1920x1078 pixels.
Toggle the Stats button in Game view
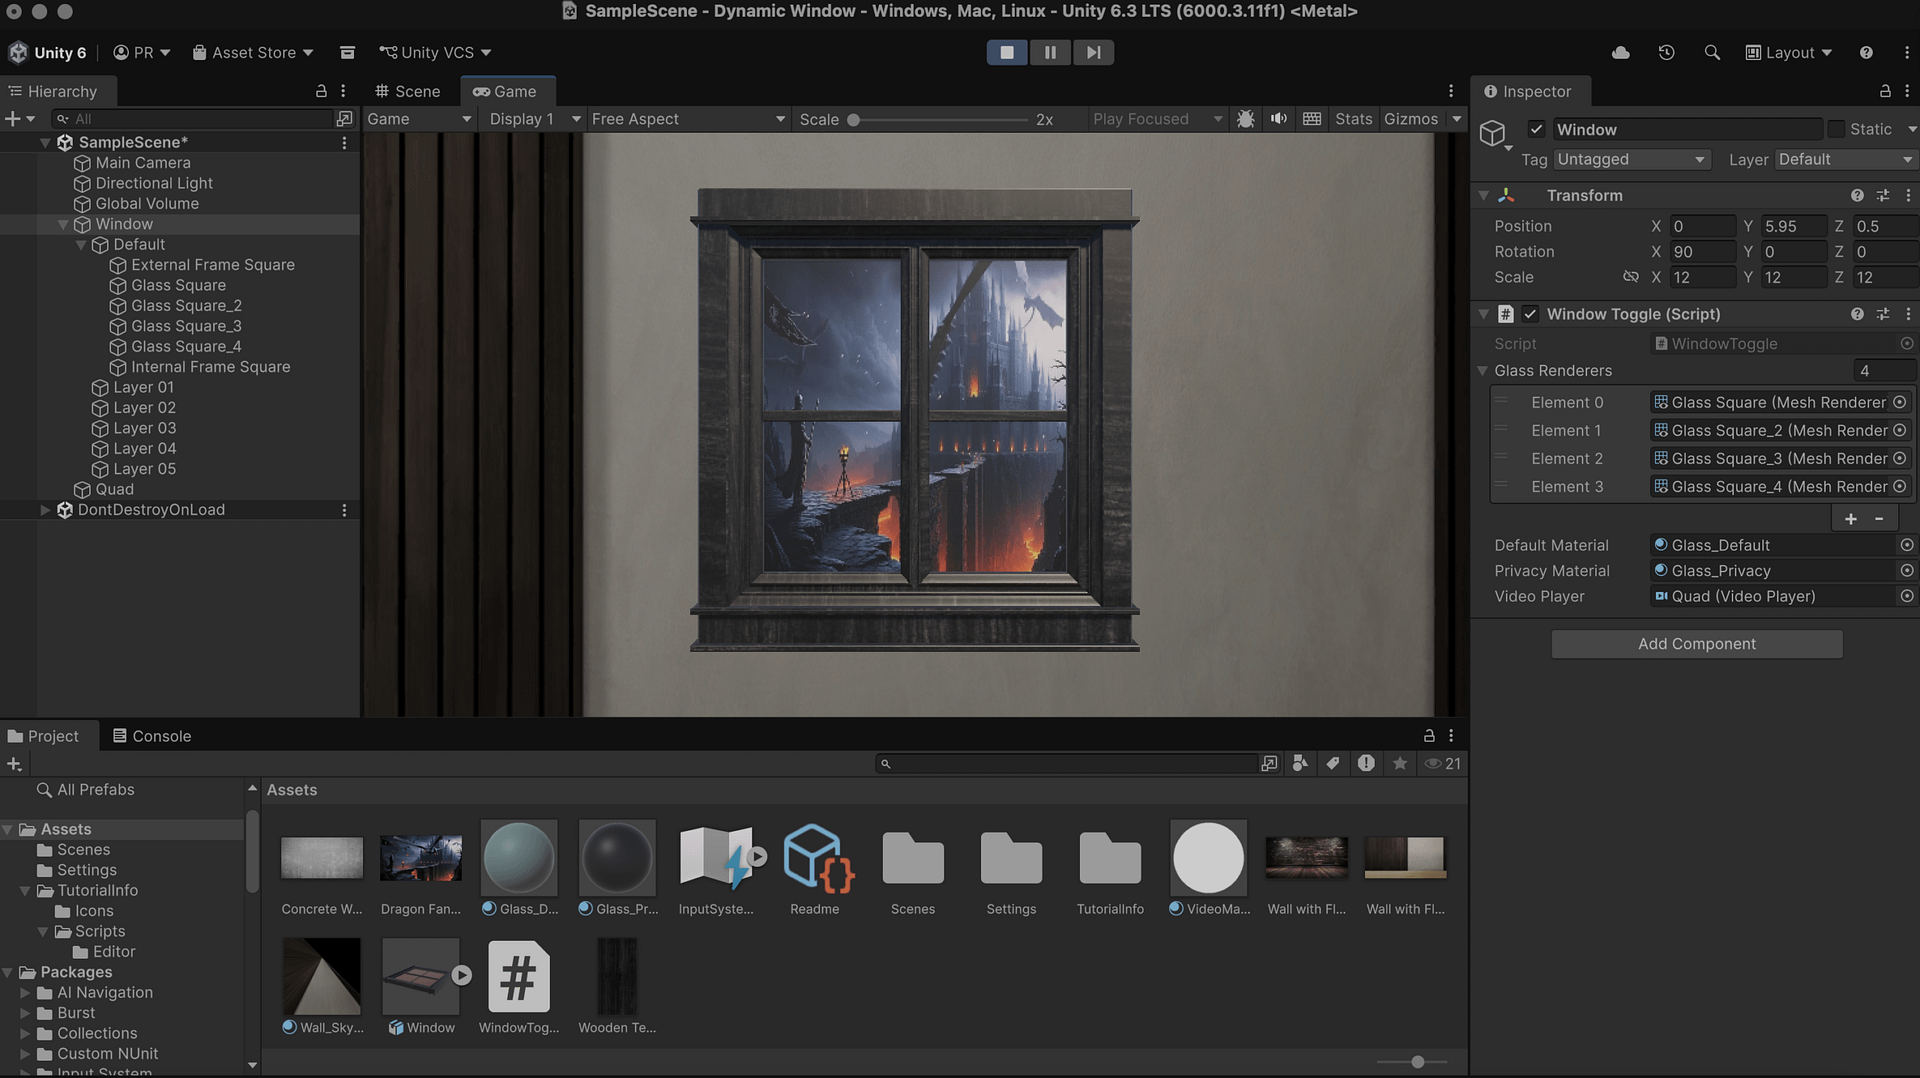[1353, 119]
